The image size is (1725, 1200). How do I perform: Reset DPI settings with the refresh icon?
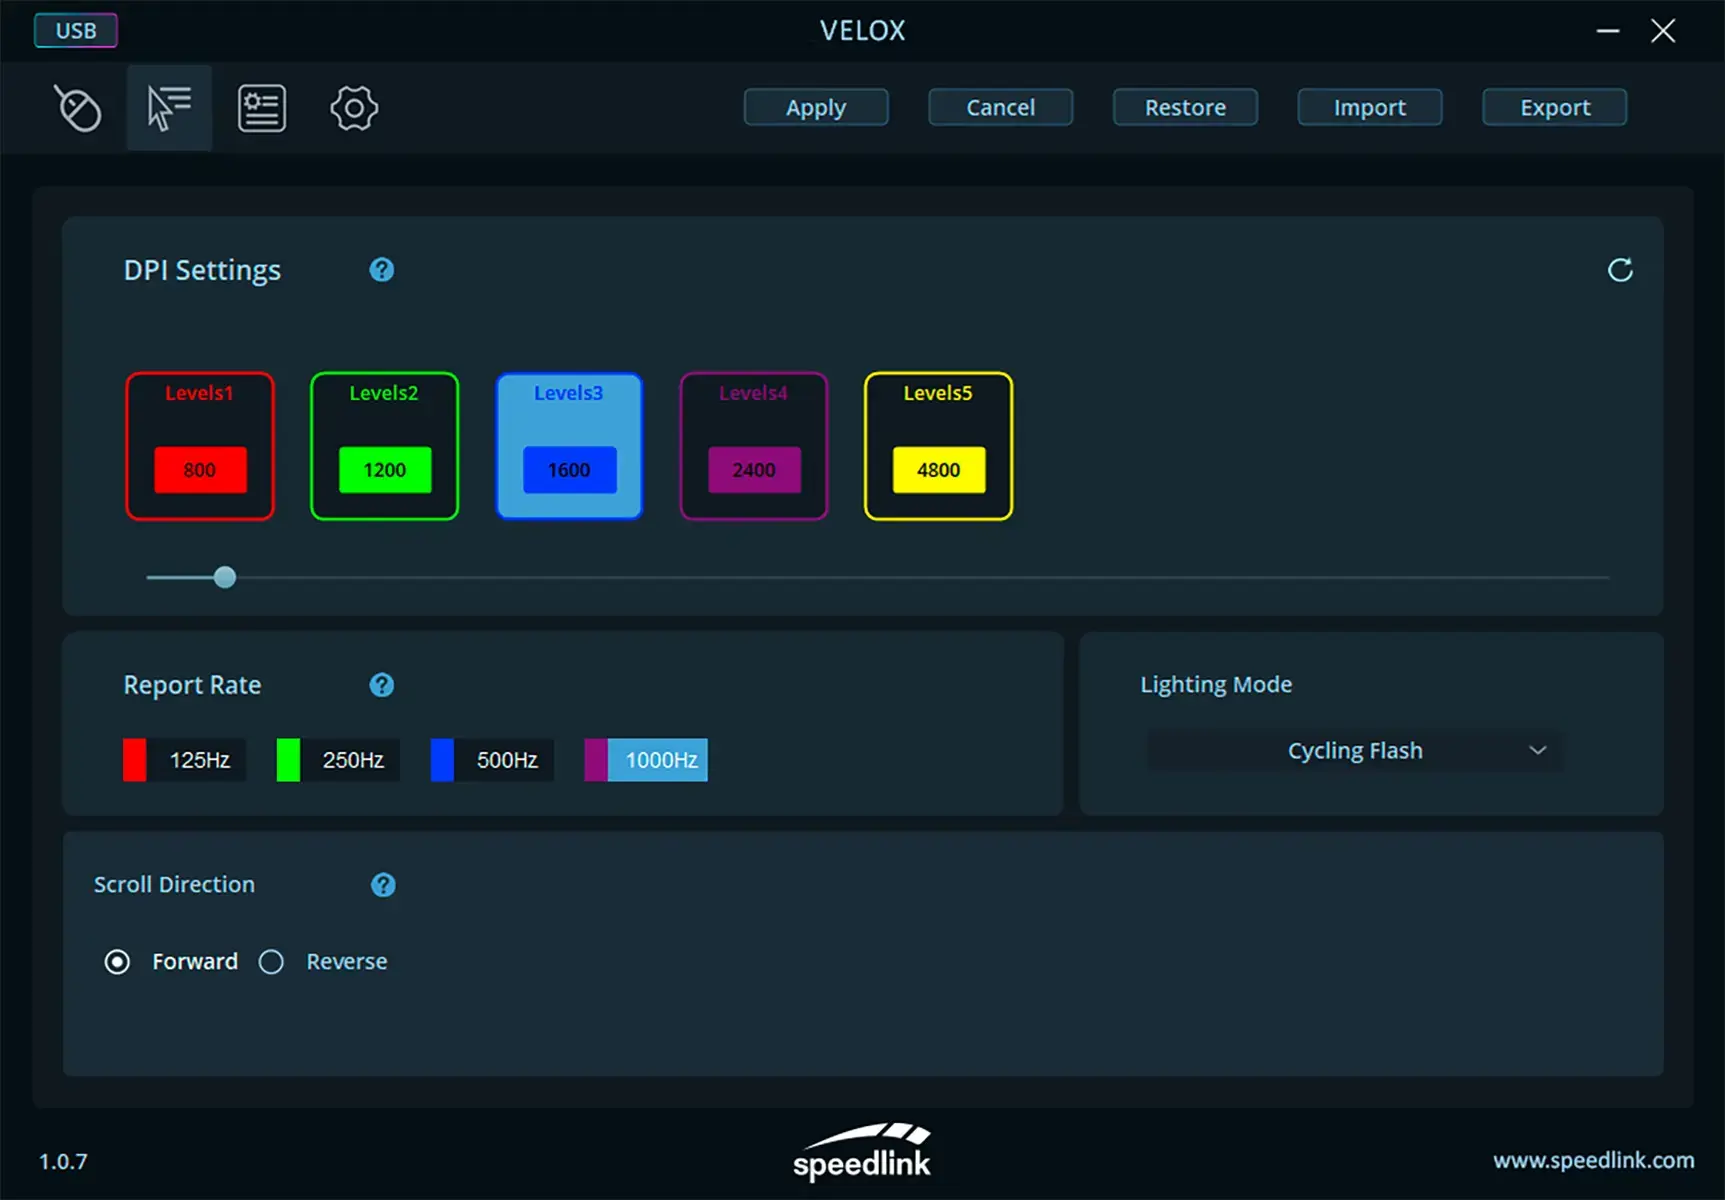click(x=1620, y=270)
